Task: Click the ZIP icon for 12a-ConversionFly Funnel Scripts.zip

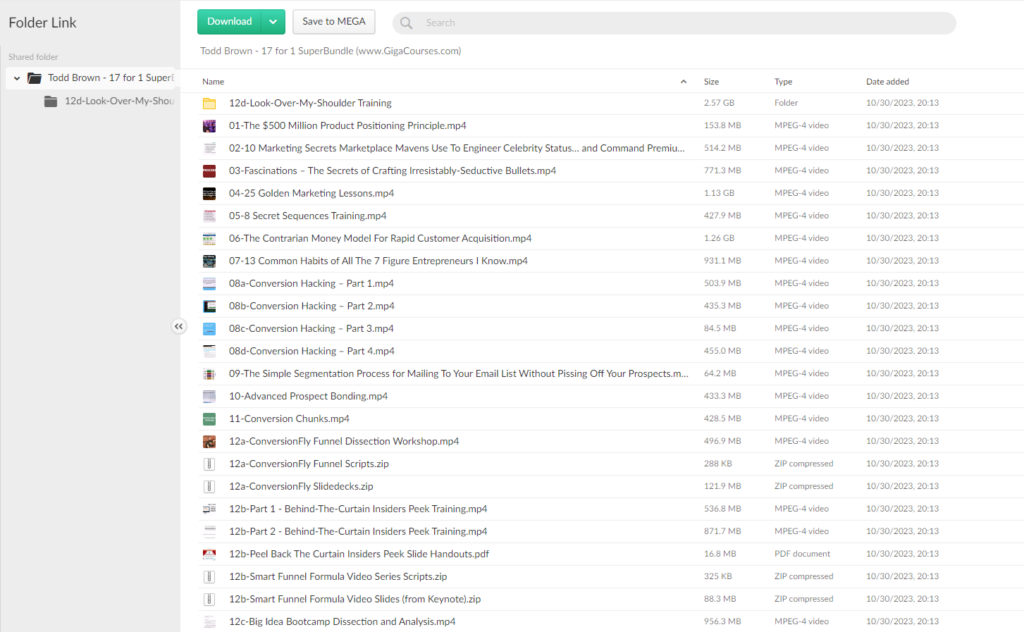Action: pyautogui.click(x=209, y=464)
